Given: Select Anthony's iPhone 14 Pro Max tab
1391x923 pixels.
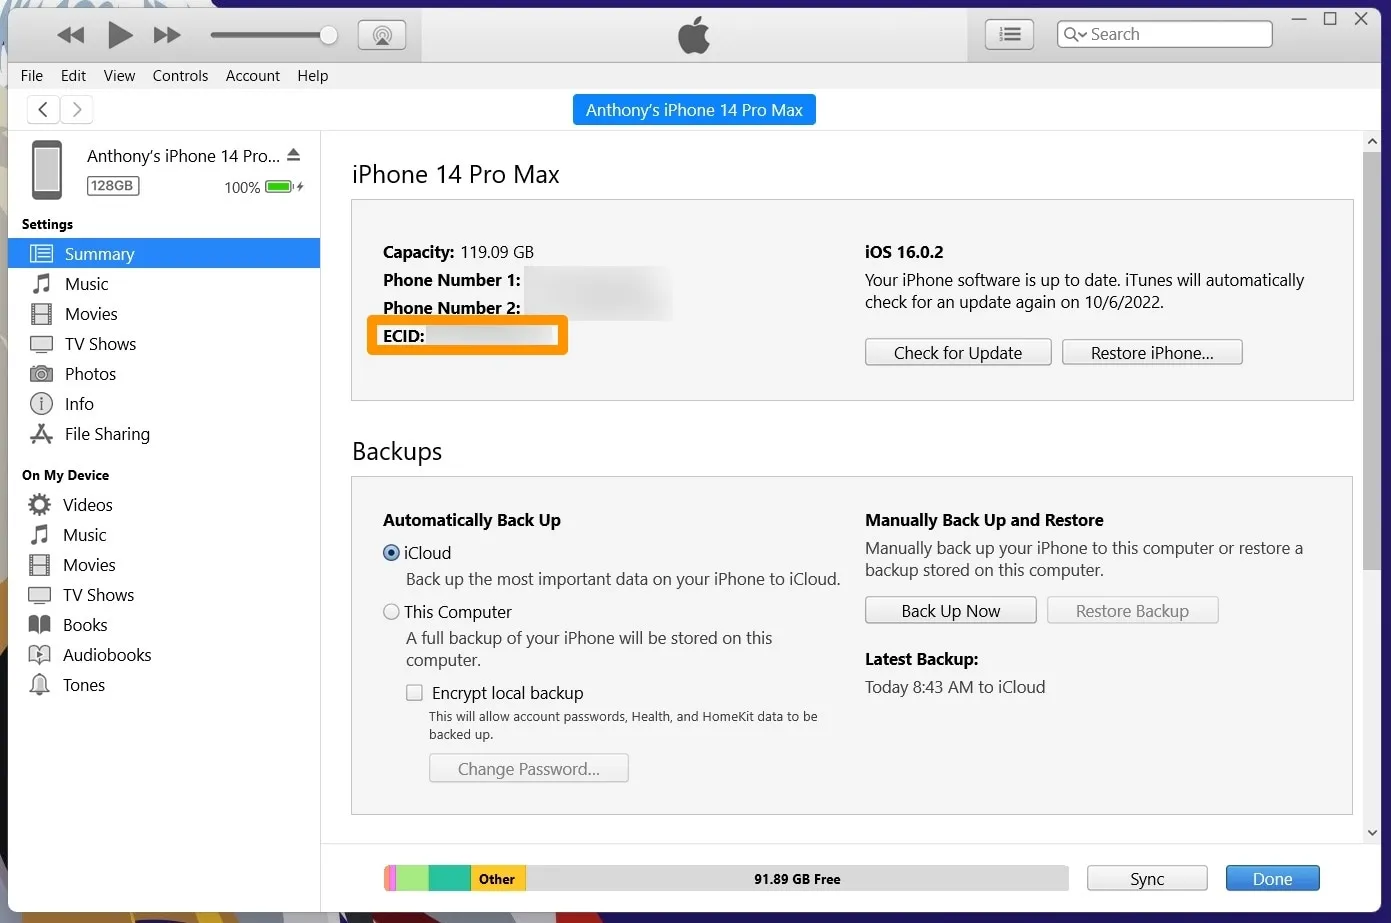Looking at the screenshot, I should coord(694,110).
